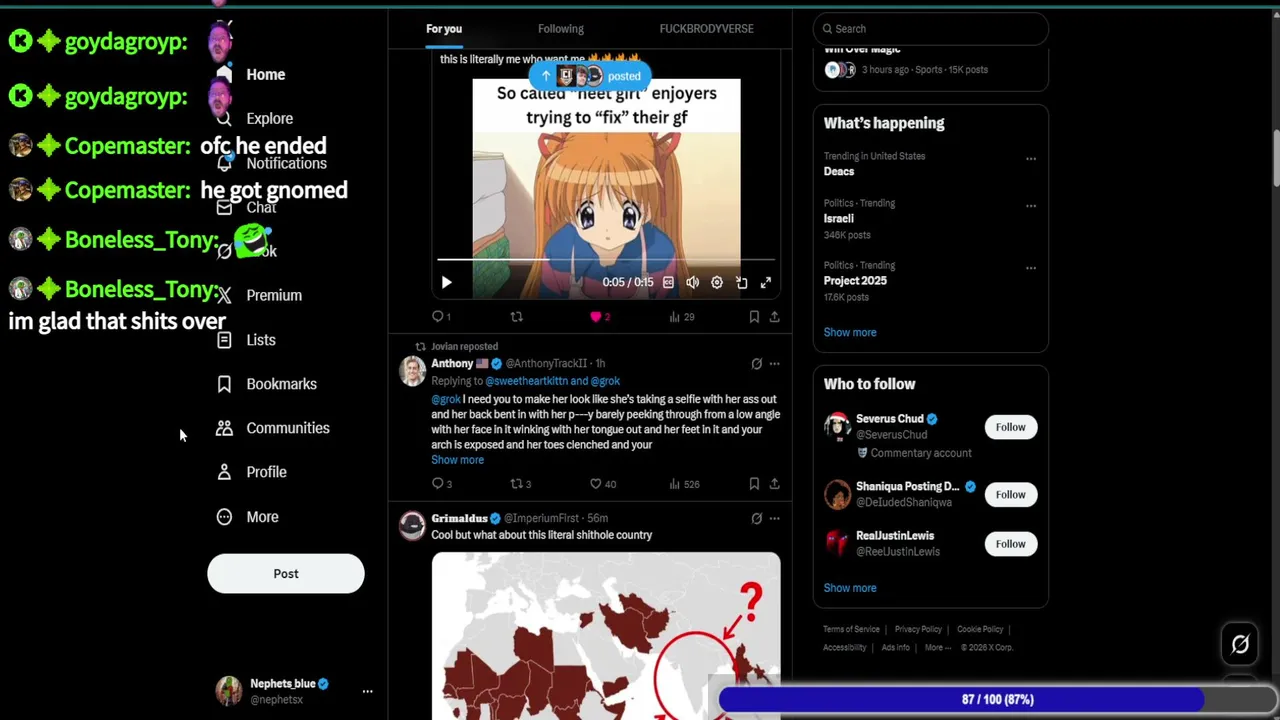Enter fullscreen on the video

tap(766, 283)
